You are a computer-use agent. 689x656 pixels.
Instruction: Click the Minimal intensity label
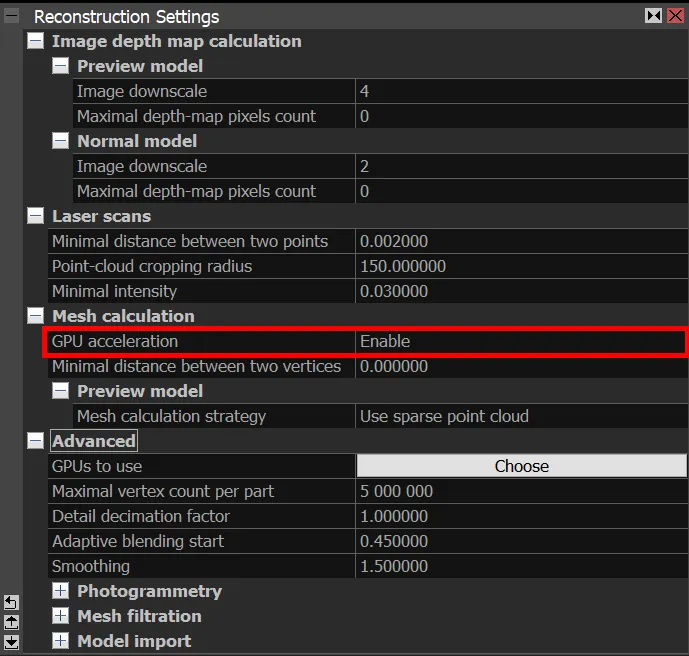tap(114, 292)
